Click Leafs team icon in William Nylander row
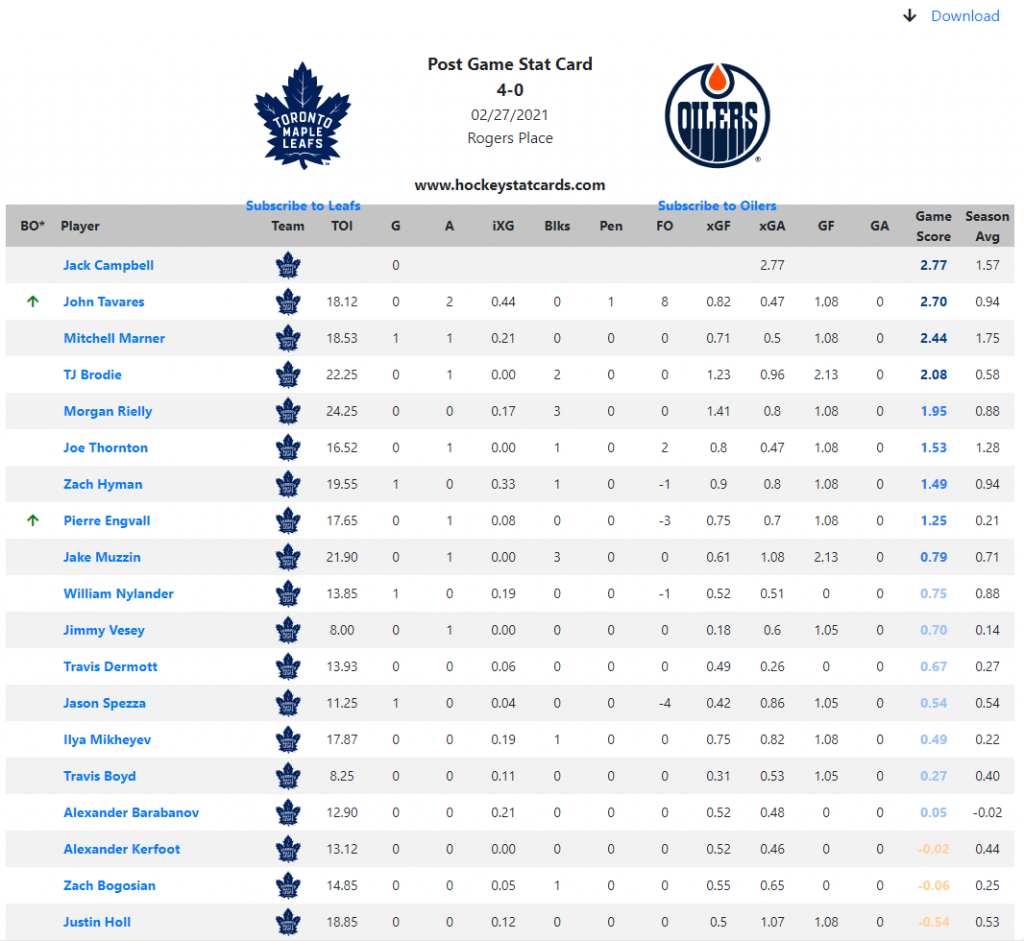 pos(288,594)
